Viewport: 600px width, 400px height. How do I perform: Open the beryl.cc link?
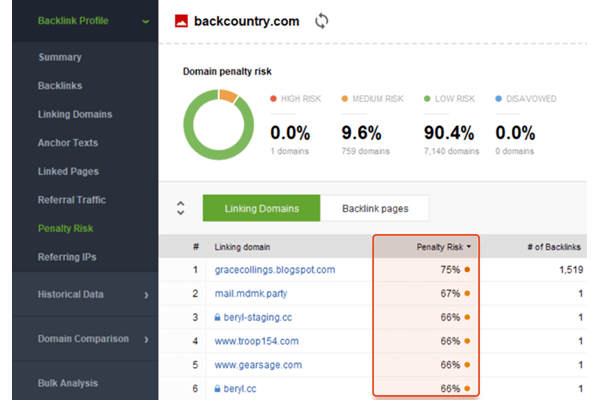(240, 389)
